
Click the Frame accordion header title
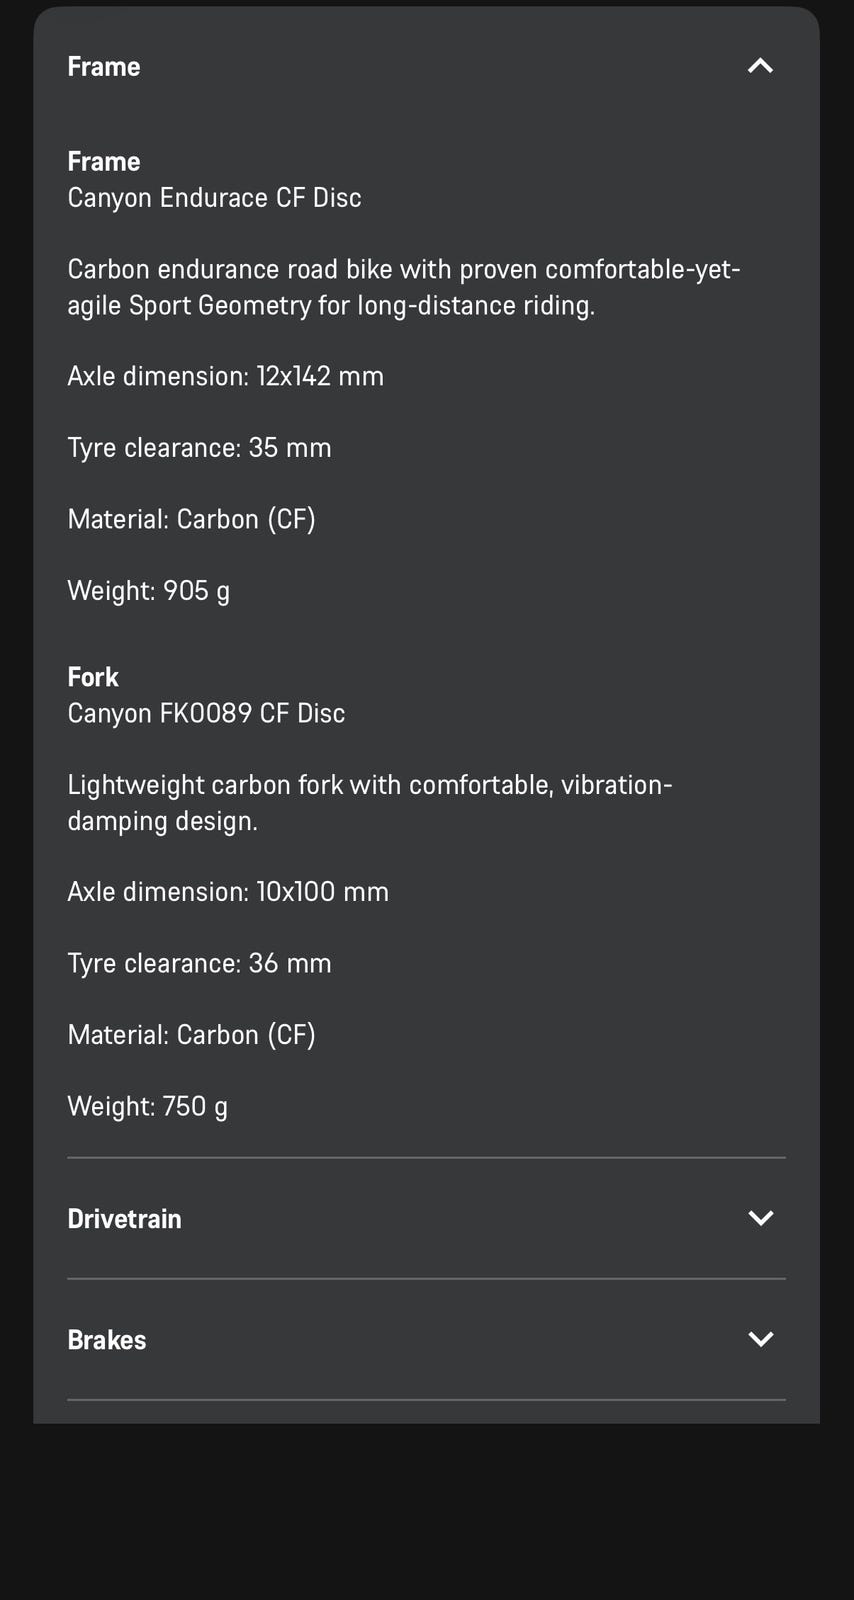click(104, 67)
